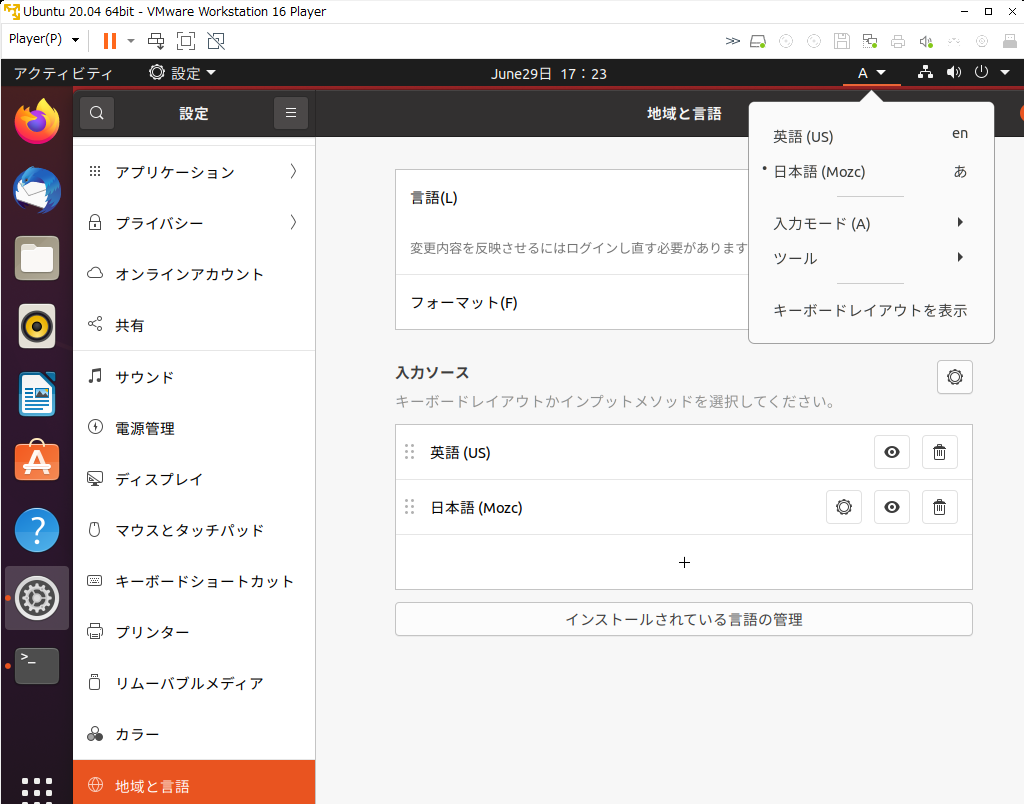The width and height of the screenshot is (1024, 804).
Task: Enter full screen mode in VMware
Action: pos(186,40)
